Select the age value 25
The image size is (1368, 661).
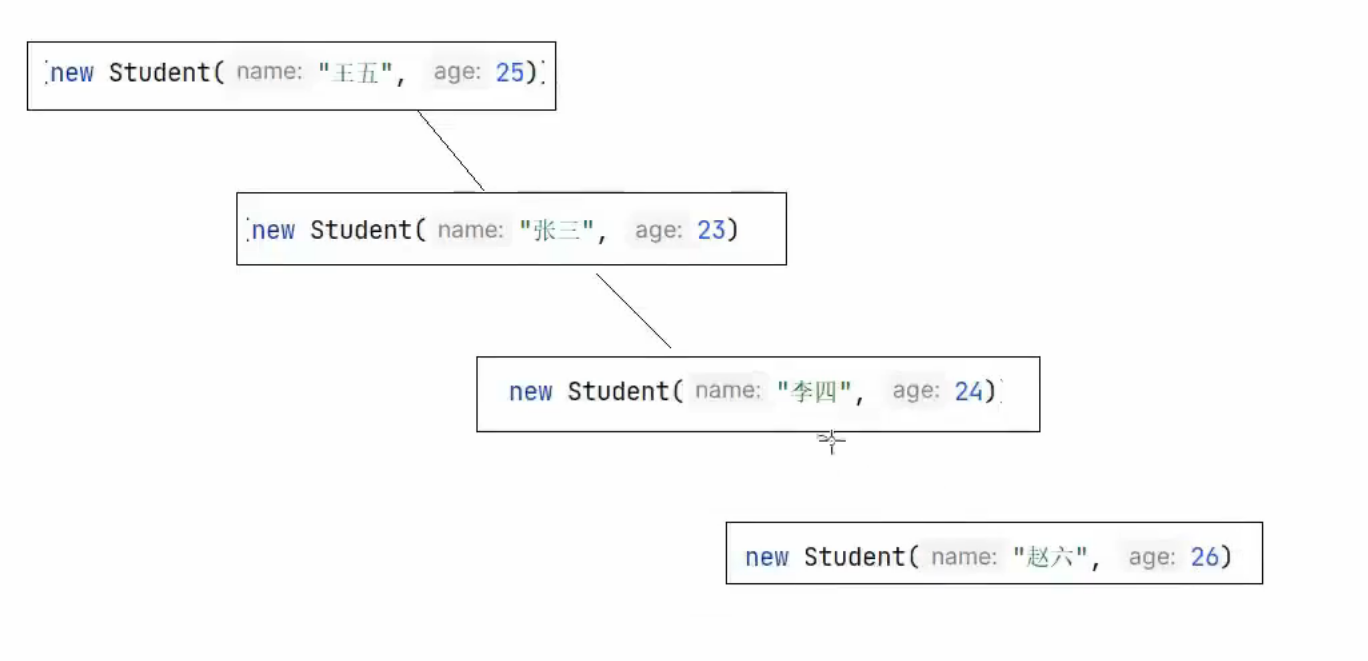tap(510, 73)
